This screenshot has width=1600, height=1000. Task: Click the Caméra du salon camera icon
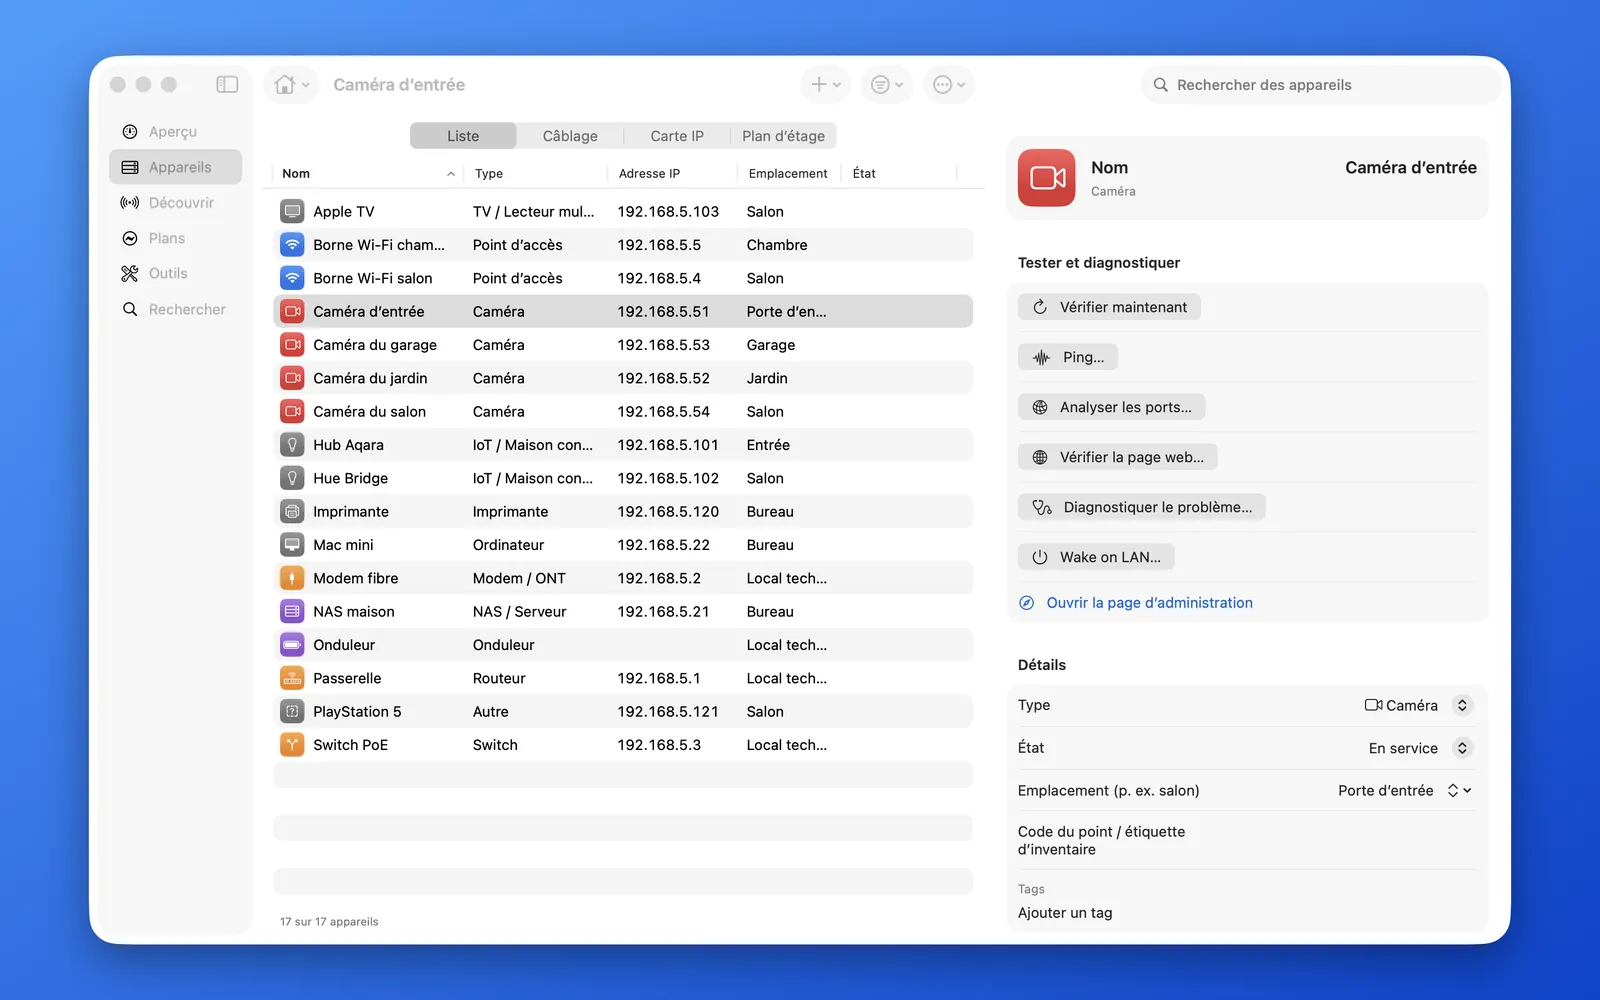[x=292, y=412]
